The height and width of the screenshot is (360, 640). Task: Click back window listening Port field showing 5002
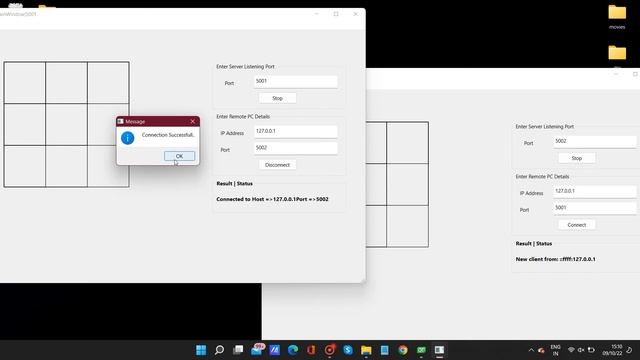click(595, 141)
